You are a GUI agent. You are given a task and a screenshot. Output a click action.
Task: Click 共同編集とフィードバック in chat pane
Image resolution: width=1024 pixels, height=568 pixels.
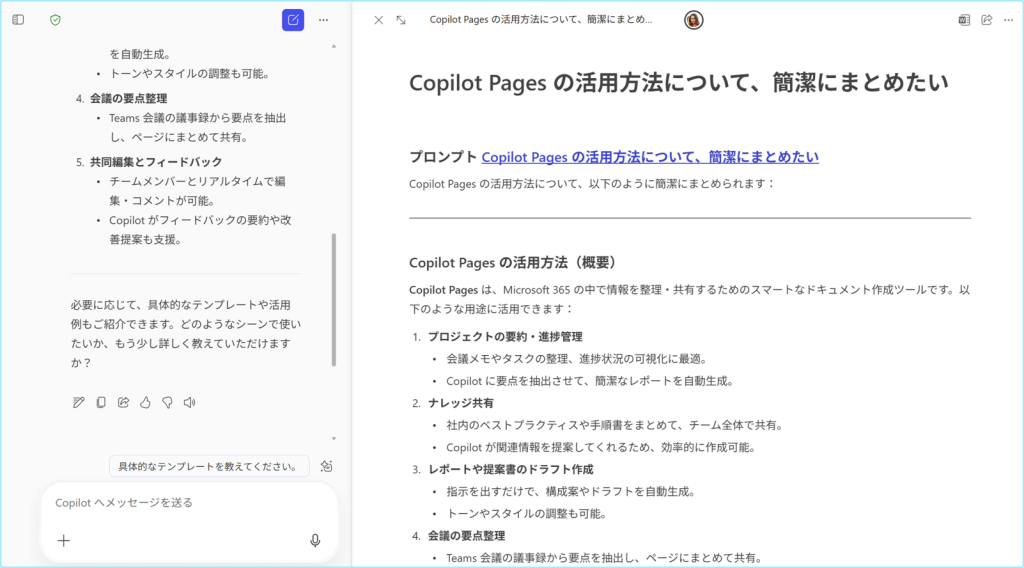156,162
